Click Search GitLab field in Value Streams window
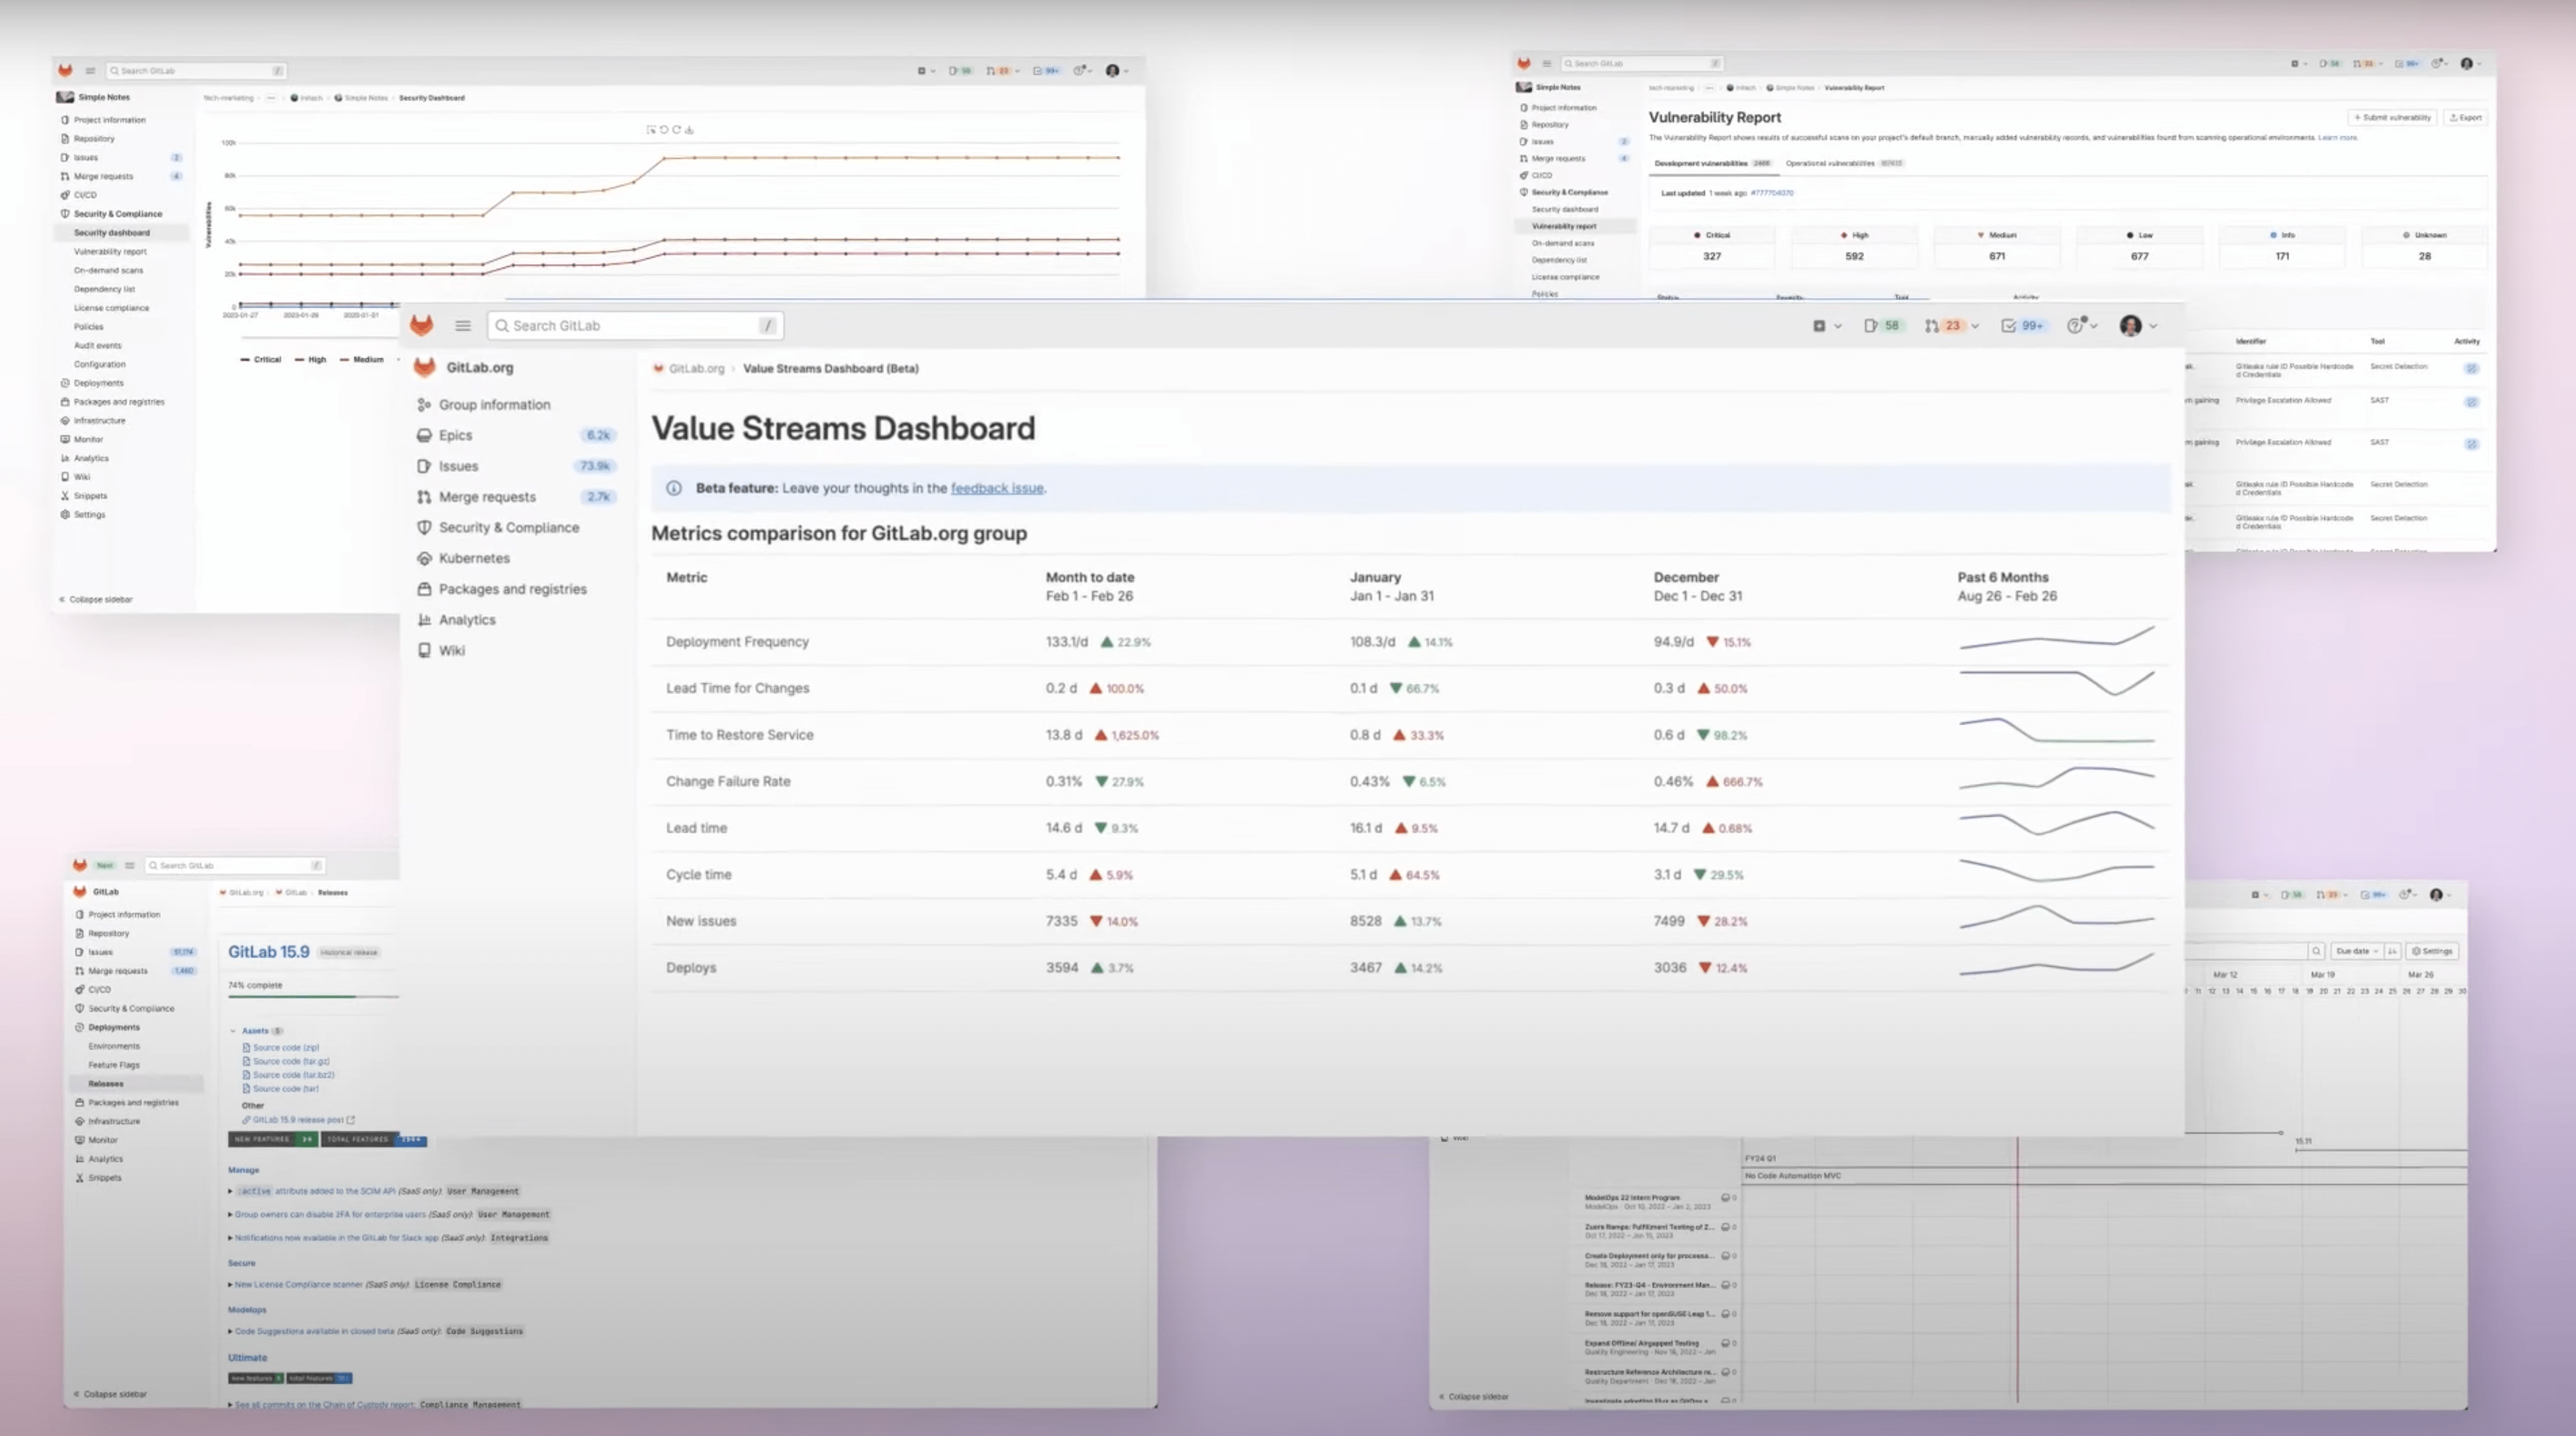2576x1436 pixels. [635, 326]
